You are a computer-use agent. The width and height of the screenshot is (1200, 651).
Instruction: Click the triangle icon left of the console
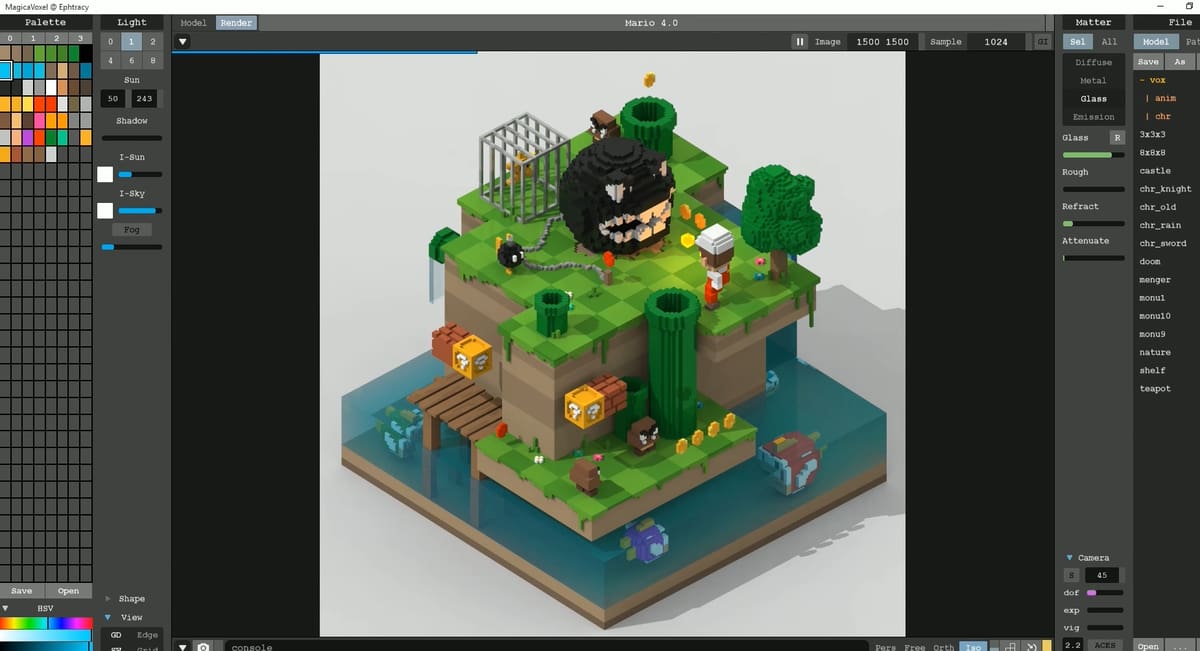(x=182, y=646)
